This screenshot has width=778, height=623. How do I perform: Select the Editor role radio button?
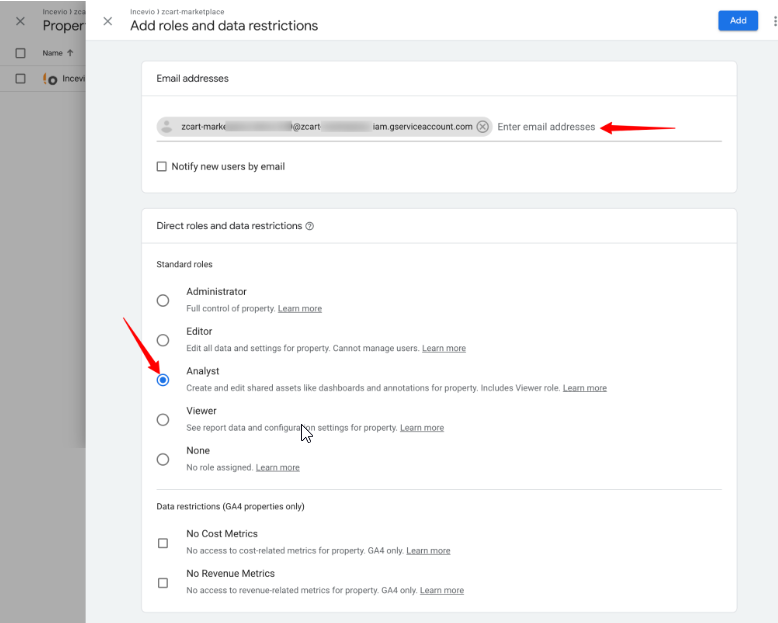(x=163, y=340)
